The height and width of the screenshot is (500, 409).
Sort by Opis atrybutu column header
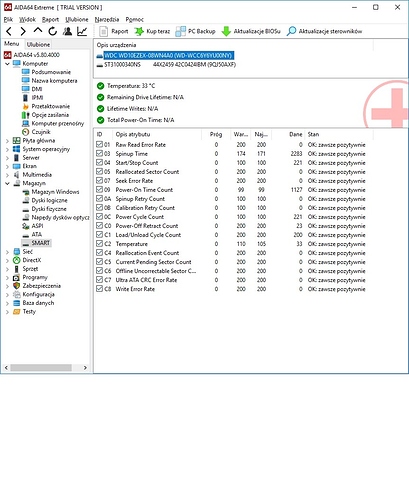(157, 134)
